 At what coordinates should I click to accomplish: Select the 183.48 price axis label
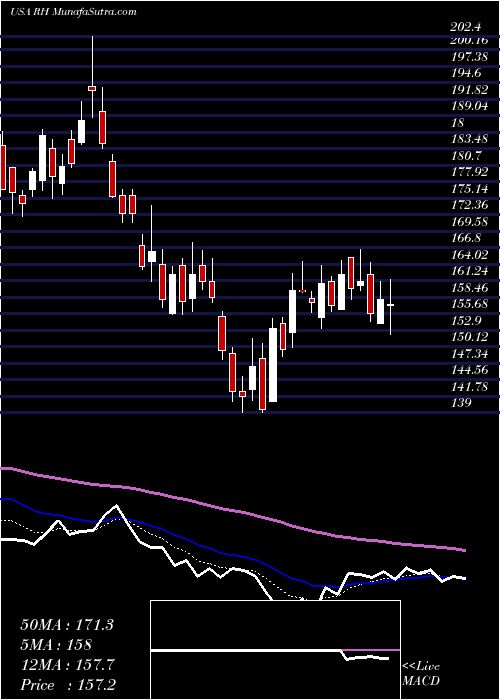[468, 139]
